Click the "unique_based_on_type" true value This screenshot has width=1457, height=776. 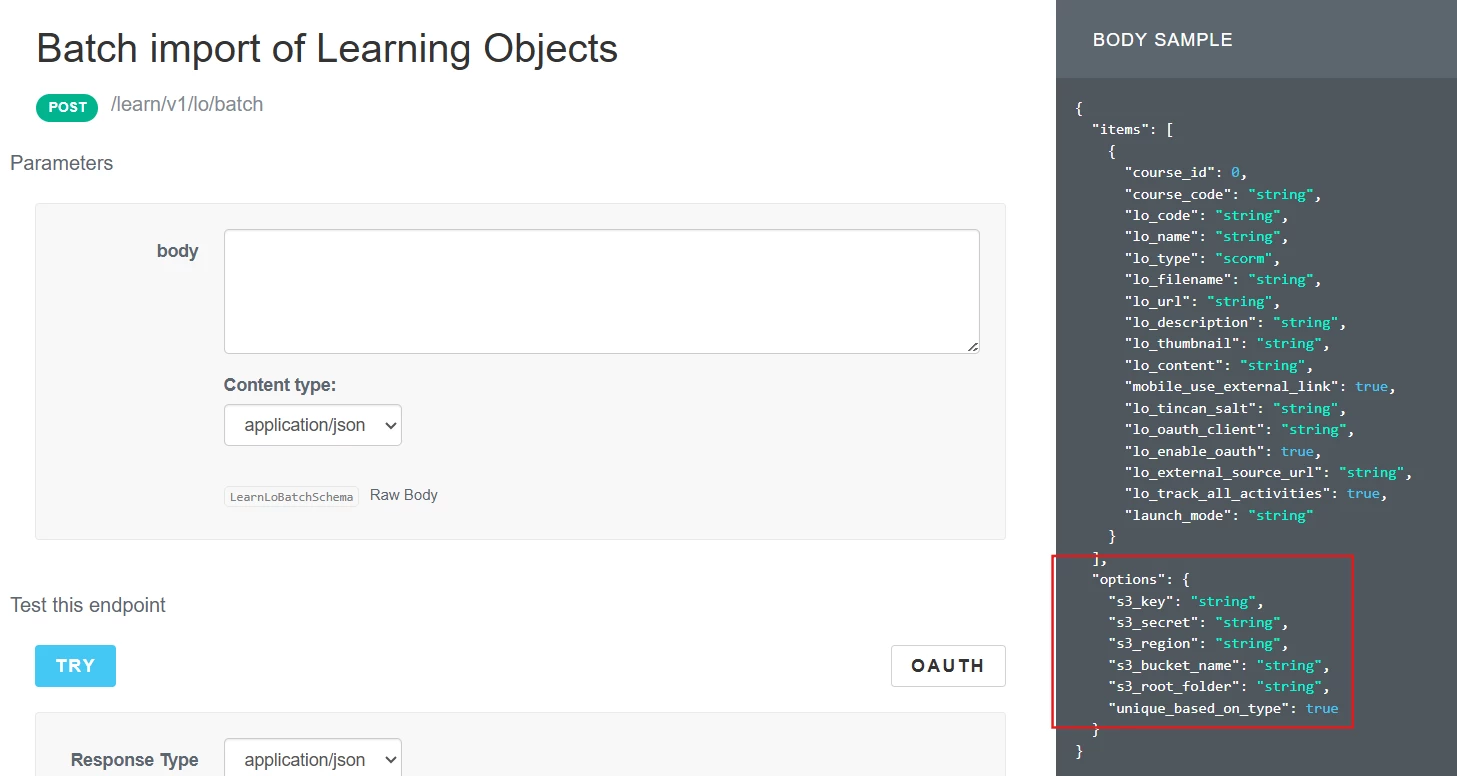pos(1321,708)
